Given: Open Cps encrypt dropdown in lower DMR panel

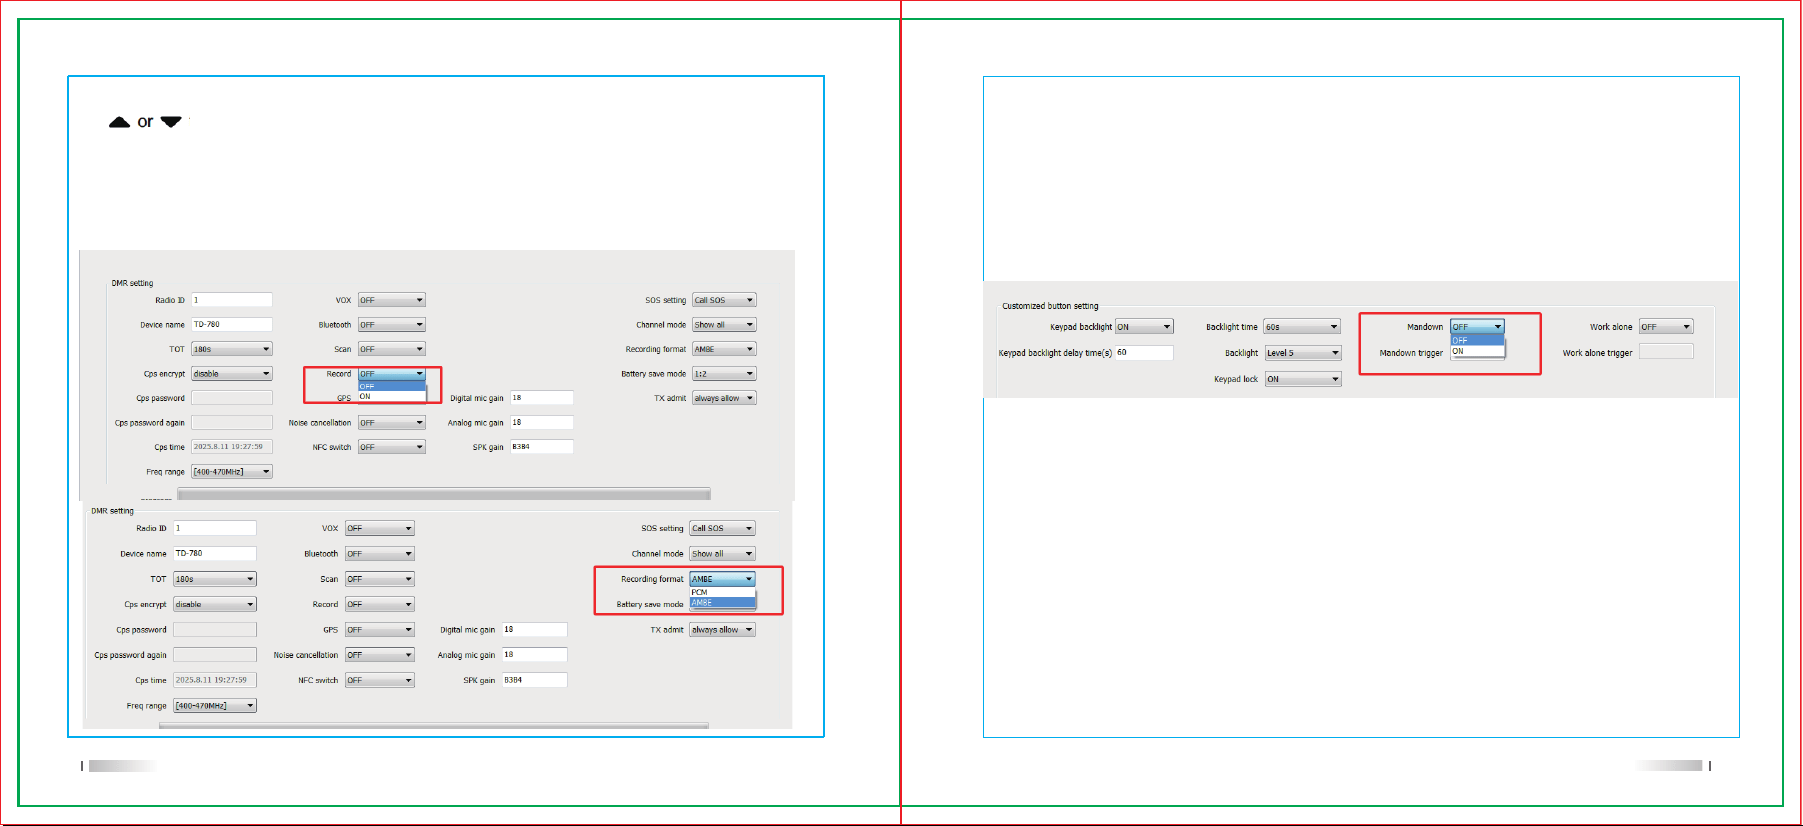Looking at the screenshot, I should [215, 604].
